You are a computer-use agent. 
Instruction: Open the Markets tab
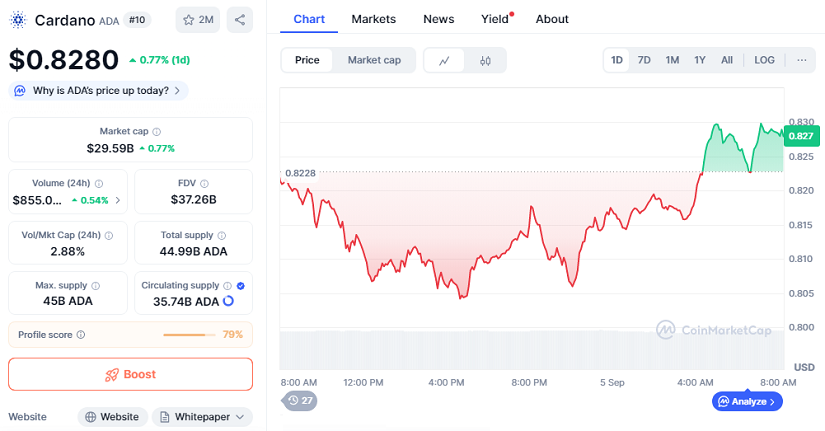click(374, 19)
